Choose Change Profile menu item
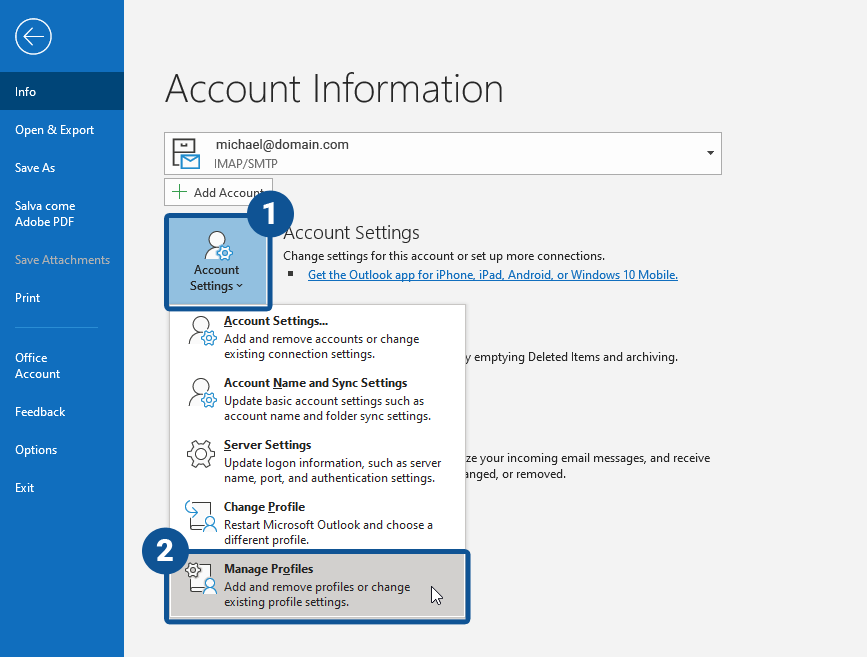Image resolution: width=867 pixels, height=657 pixels. click(x=317, y=523)
